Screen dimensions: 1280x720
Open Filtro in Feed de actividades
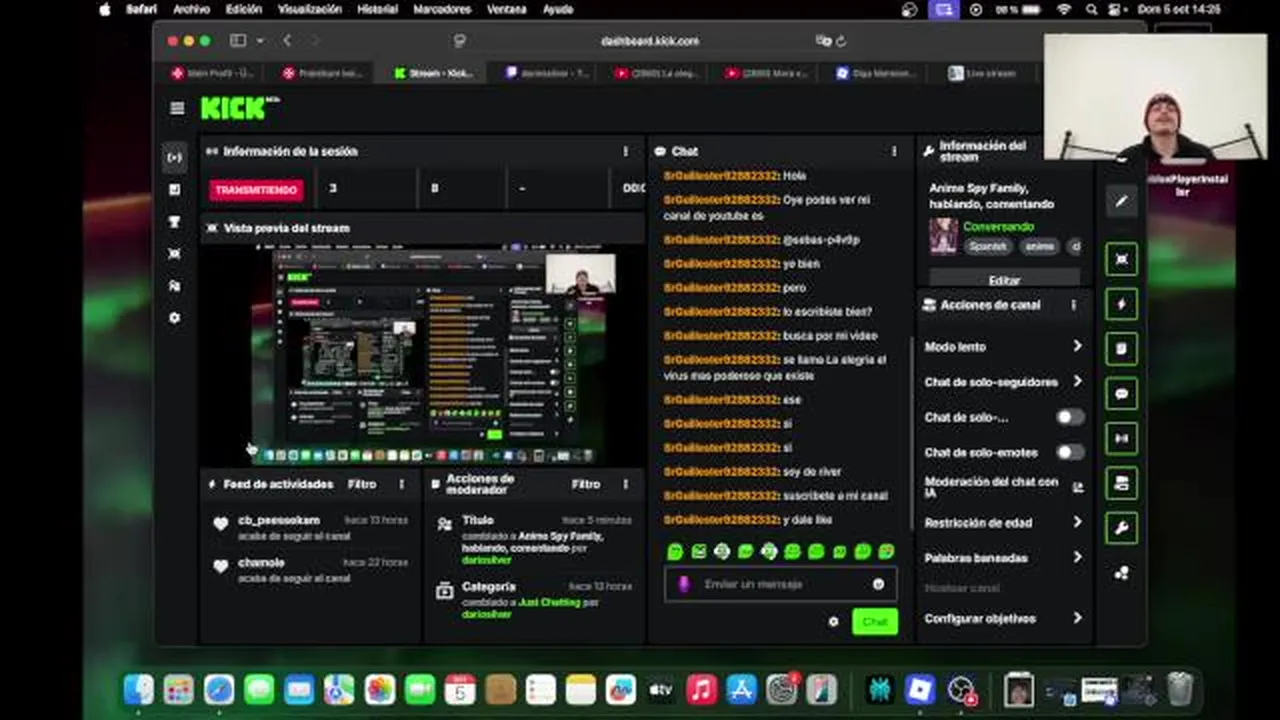pos(362,484)
